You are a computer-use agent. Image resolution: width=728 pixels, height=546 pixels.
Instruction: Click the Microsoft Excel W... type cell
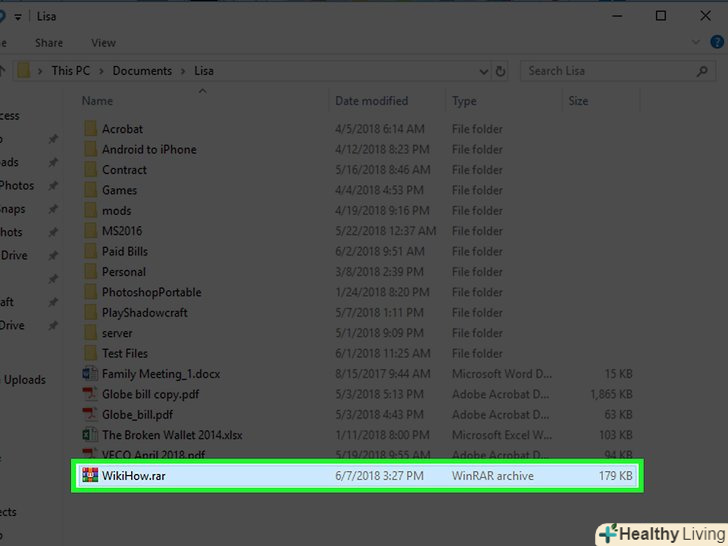[502, 435]
